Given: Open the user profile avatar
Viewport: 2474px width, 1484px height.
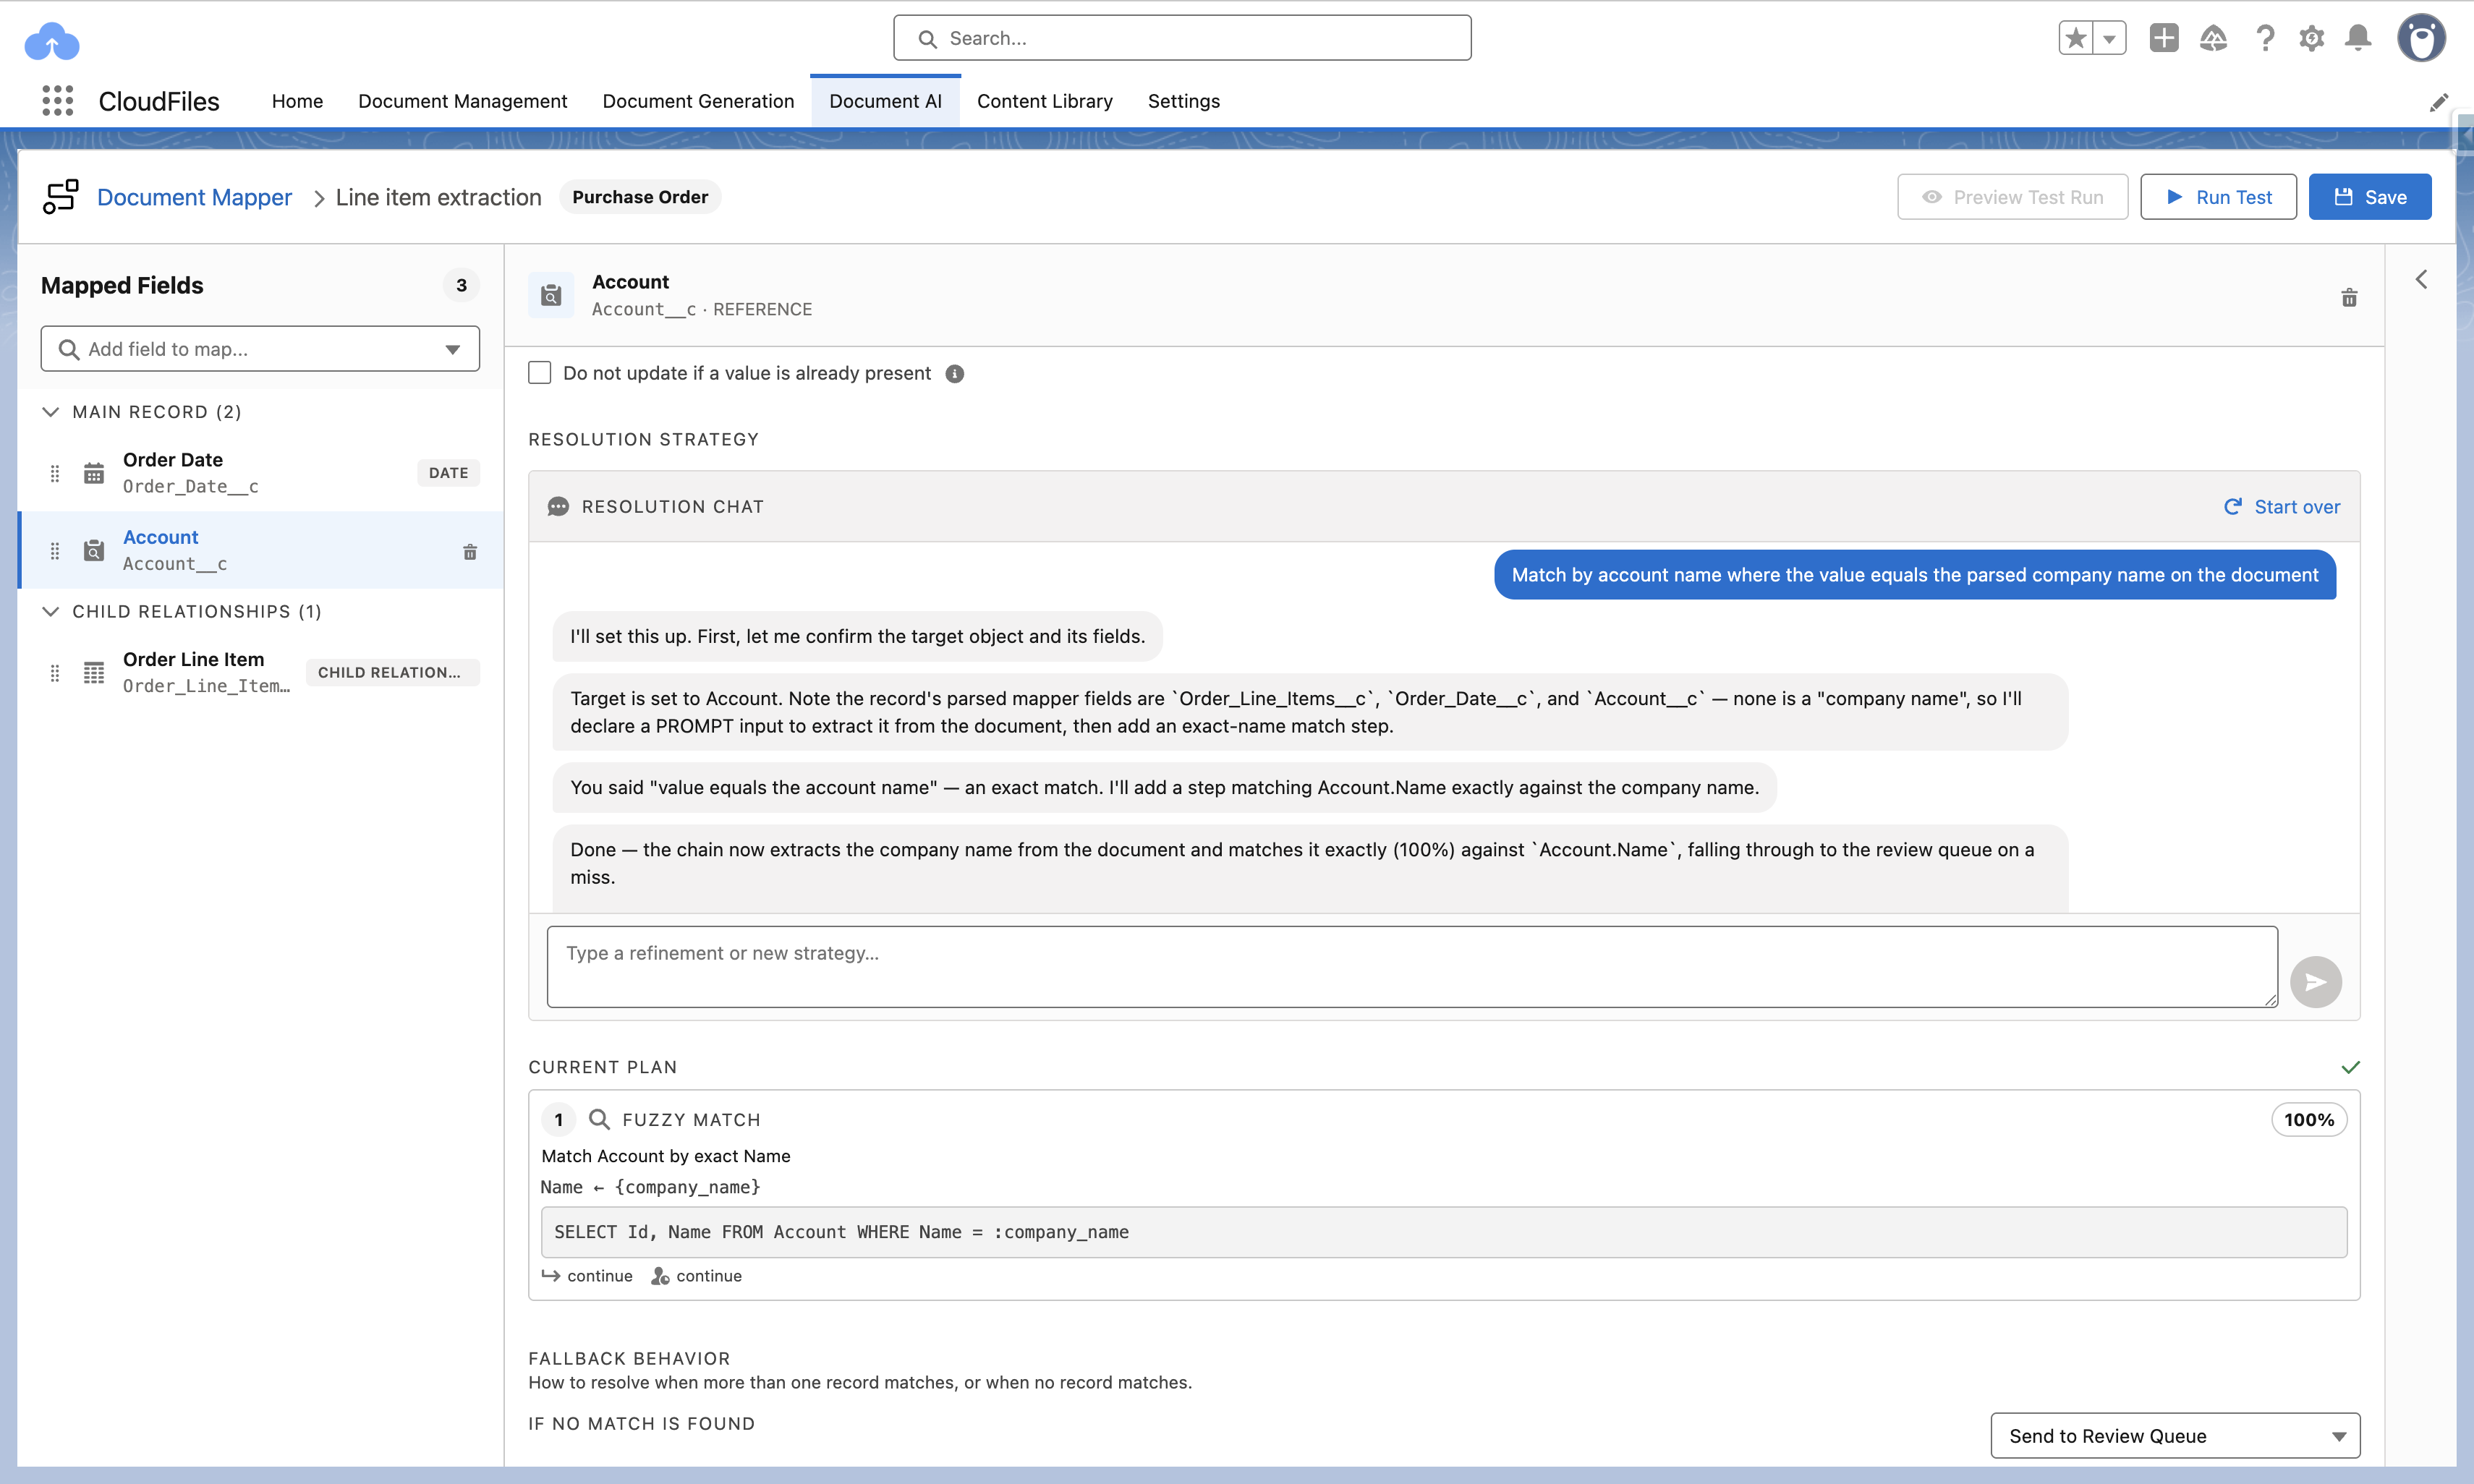Looking at the screenshot, I should 2421,38.
